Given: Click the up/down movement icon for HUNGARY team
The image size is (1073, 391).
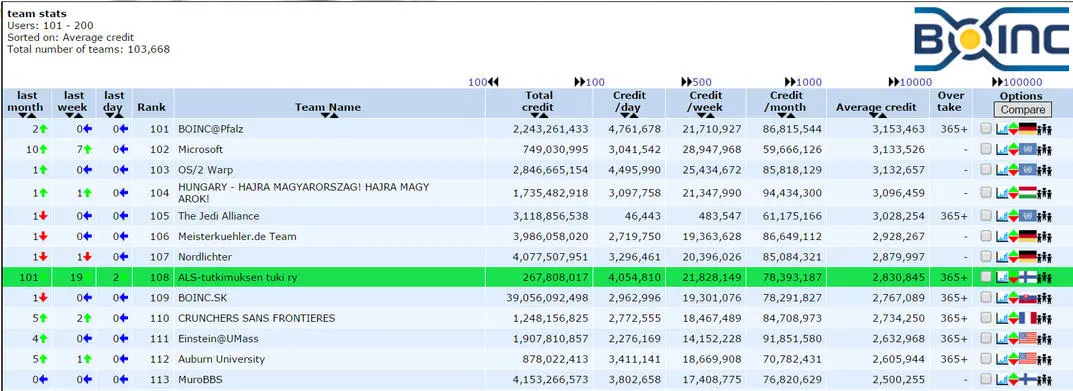Looking at the screenshot, I should click(1013, 192).
